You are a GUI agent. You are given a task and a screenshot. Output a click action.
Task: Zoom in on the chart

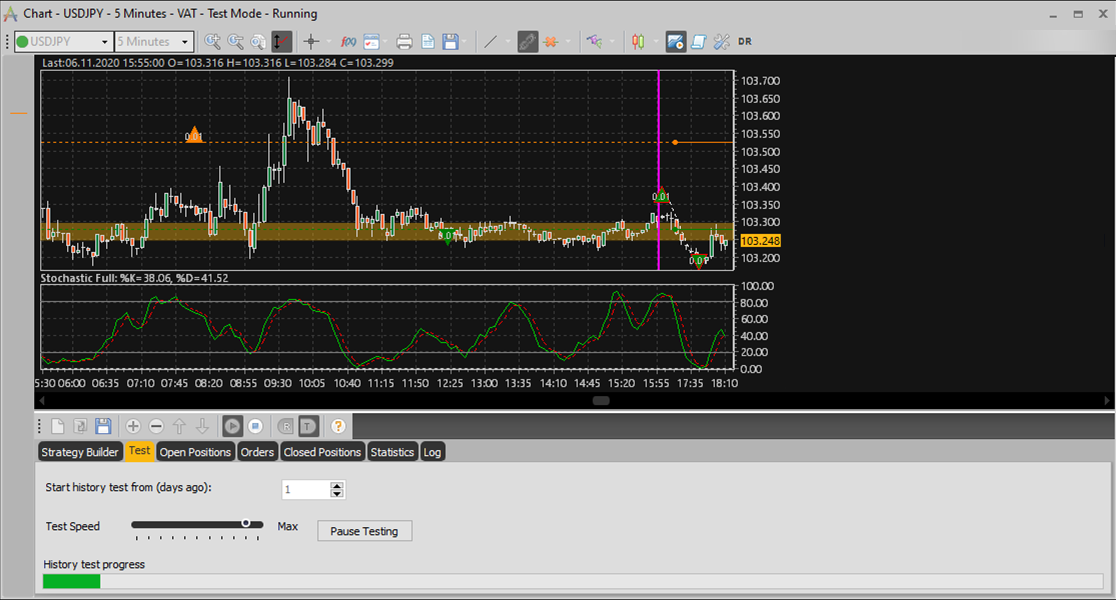pyautogui.click(x=212, y=41)
